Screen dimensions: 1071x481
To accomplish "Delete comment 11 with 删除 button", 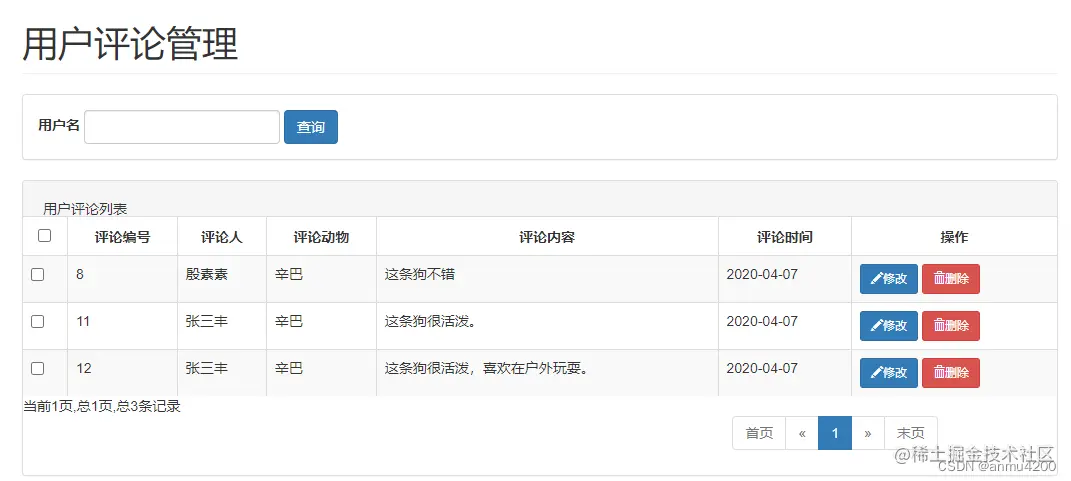I will tap(951, 326).
